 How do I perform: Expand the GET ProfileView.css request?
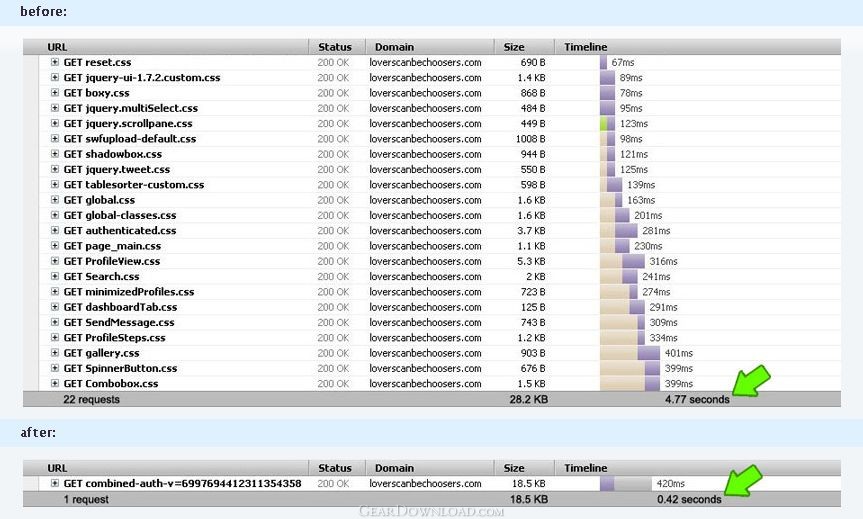coord(54,261)
